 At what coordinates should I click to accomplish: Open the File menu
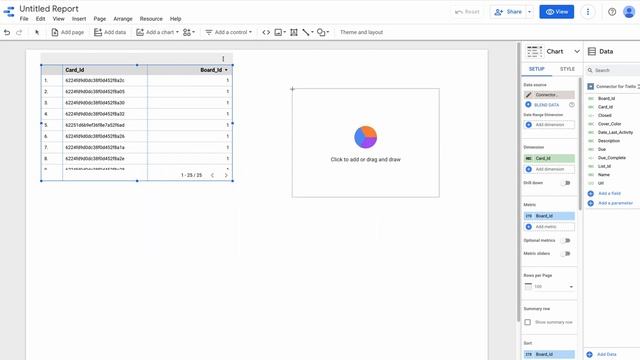pos(24,19)
